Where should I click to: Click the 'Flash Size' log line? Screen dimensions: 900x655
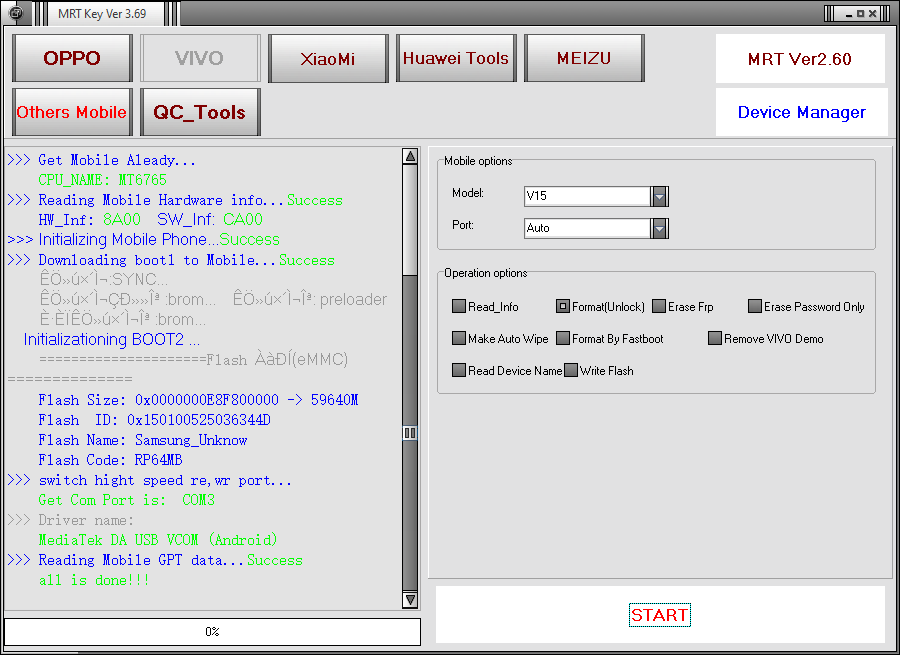point(198,400)
